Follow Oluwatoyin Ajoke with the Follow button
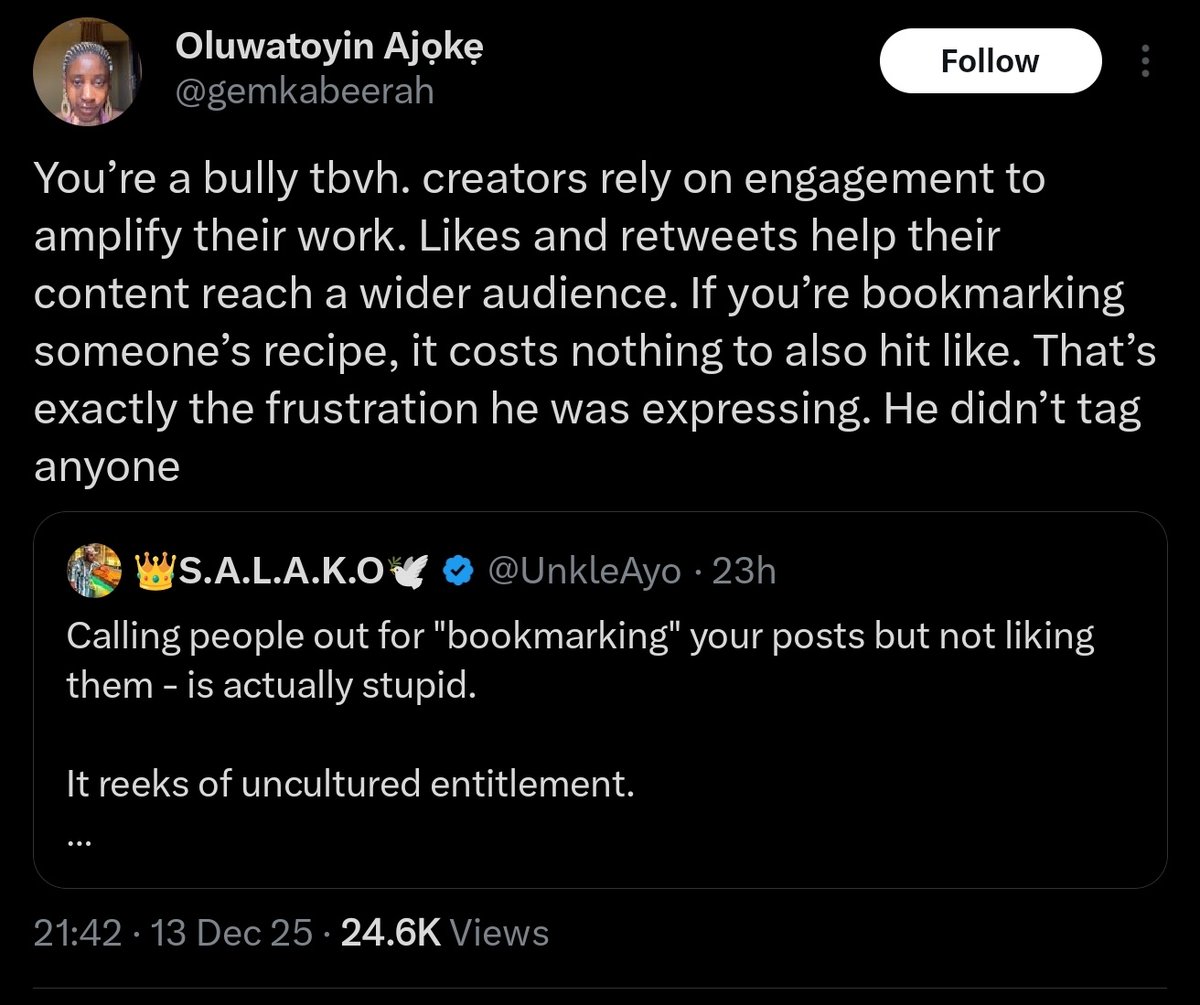 point(990,62)
